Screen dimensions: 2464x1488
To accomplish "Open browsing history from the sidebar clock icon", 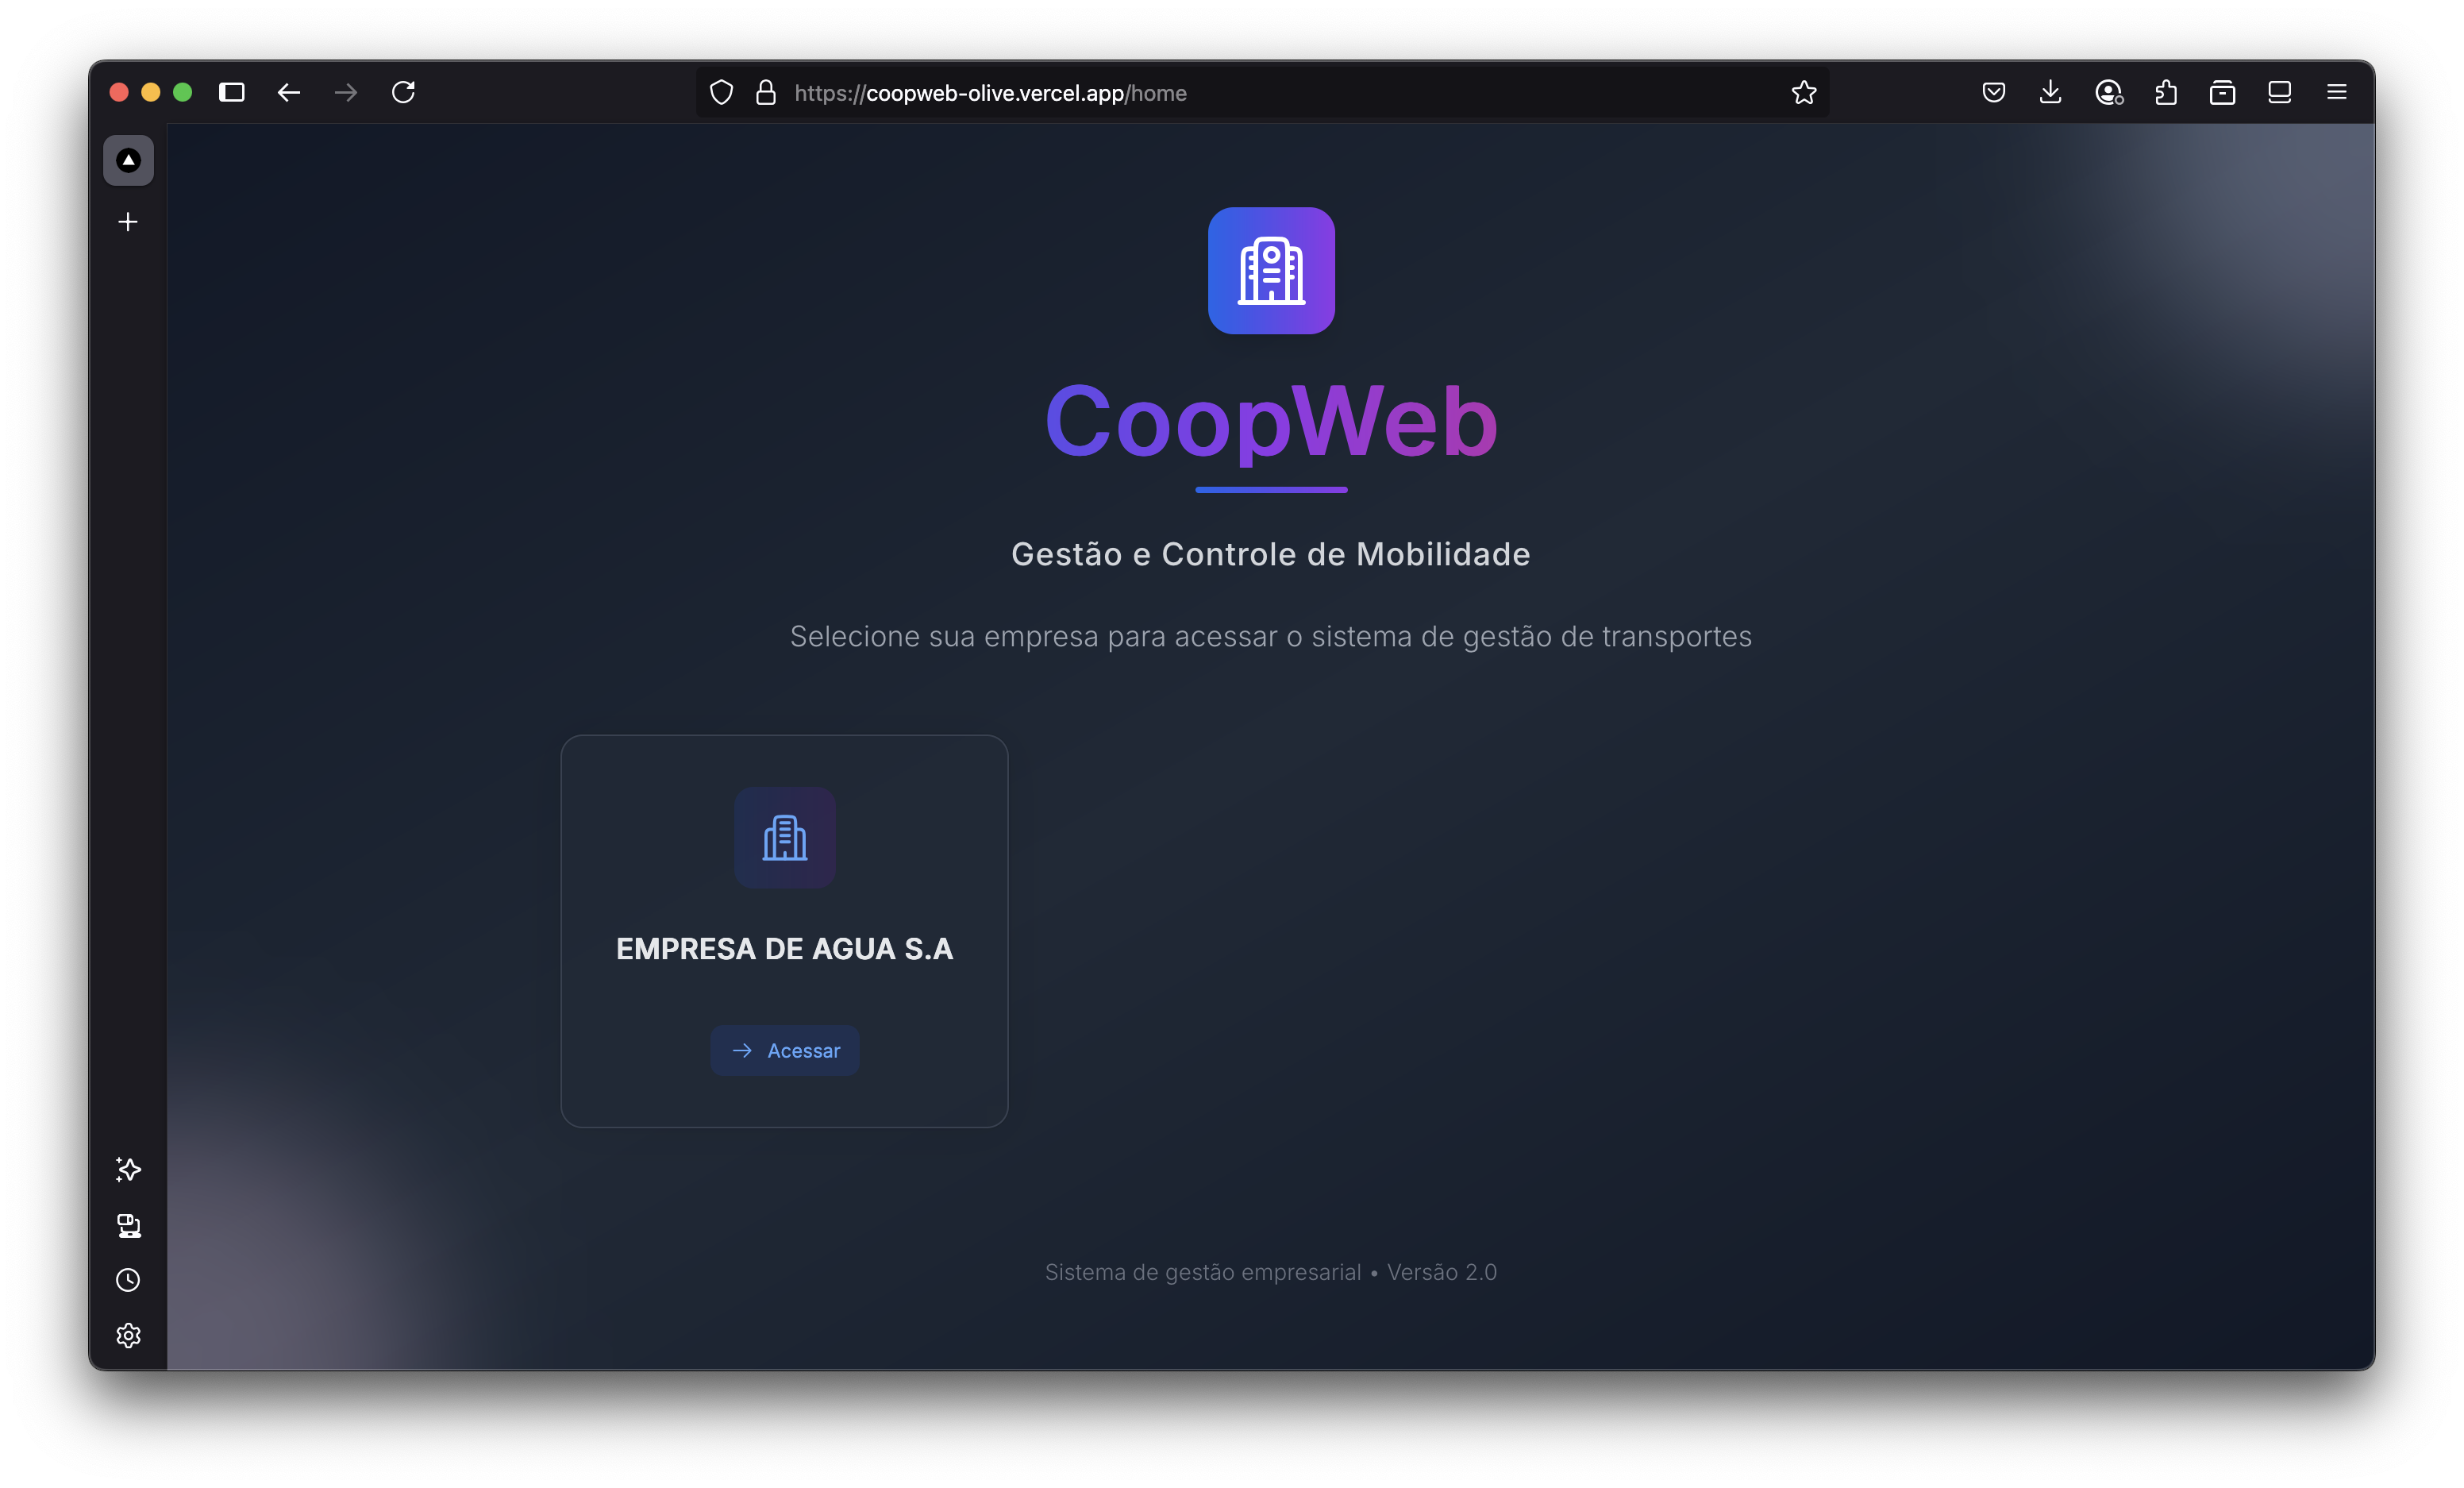I will click(128, 1281).
